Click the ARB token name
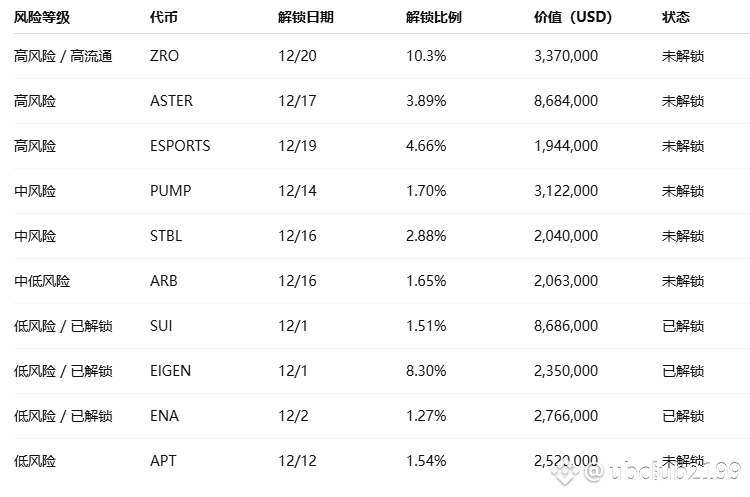750x497 pixels. click(x=163, y=281)
